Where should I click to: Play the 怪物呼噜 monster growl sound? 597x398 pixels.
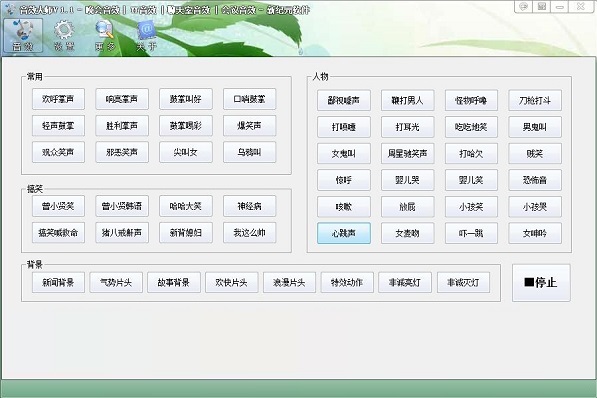471,101
